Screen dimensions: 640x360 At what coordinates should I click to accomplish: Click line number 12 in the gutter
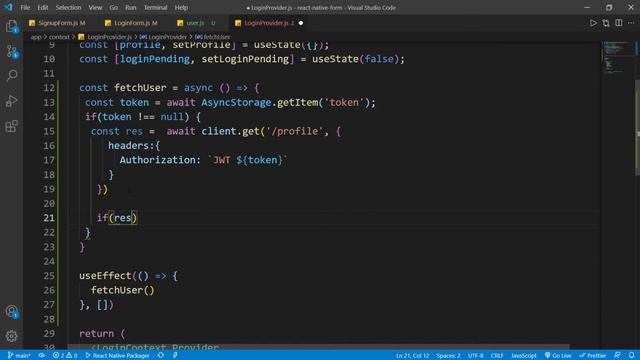point(49,88)
